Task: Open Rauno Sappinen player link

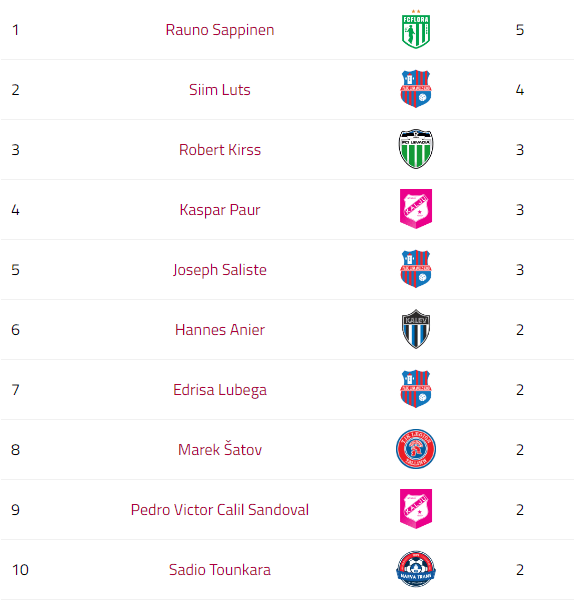Action: [220, 30]
